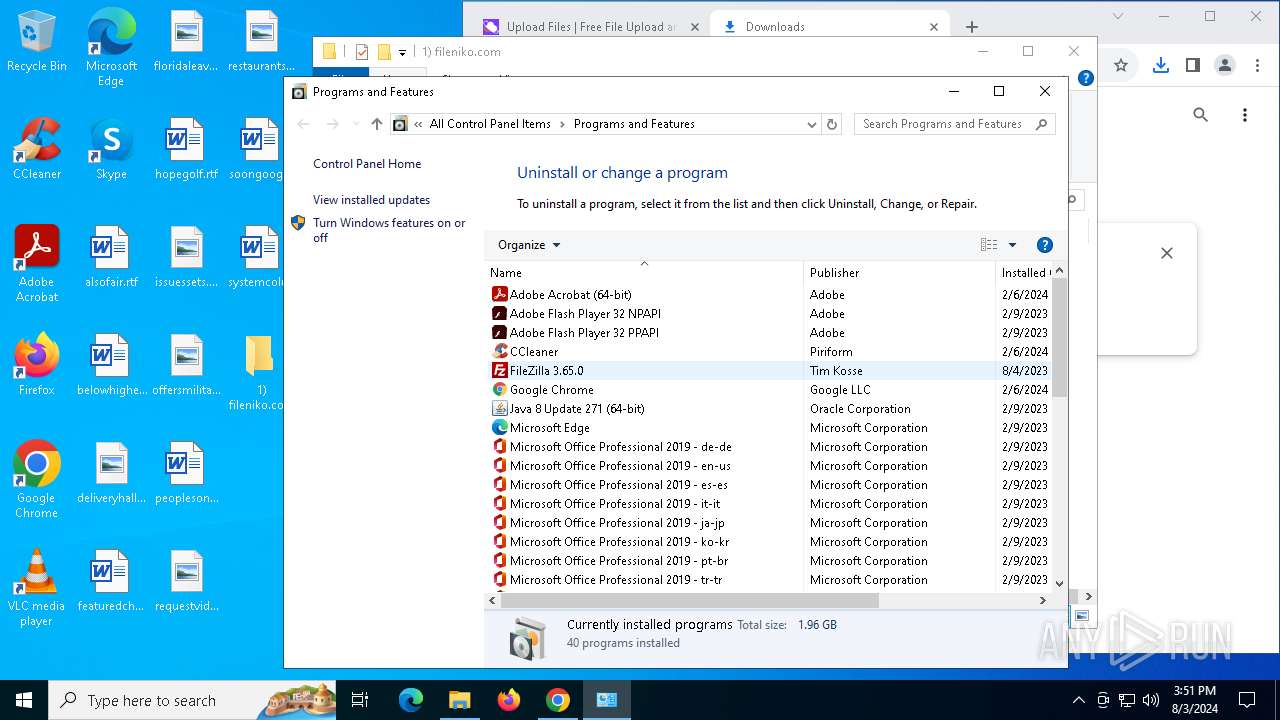Expand the view options dropdown arrow
The width and height of the screenshot is (1280, 720).
(x=1012, y=245)
